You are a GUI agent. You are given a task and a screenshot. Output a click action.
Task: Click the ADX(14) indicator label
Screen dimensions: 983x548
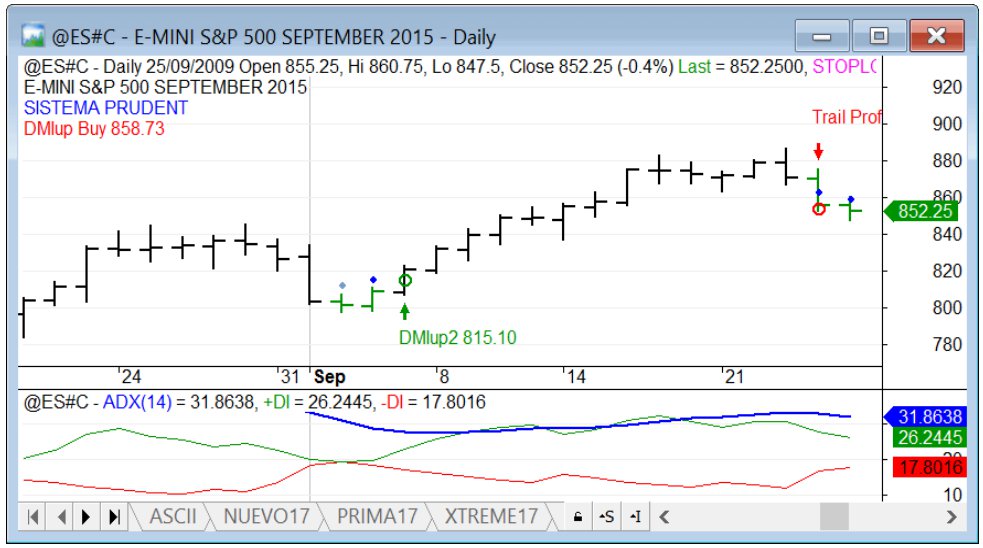pyautogui.click(x=137, y=402)
